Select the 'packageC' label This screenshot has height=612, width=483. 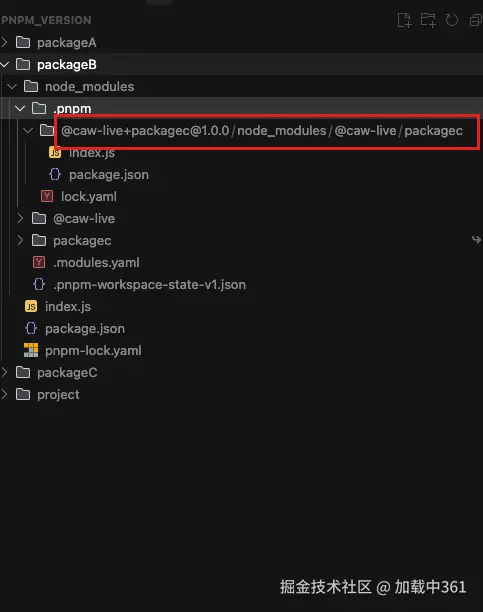(x=67, y=373)
